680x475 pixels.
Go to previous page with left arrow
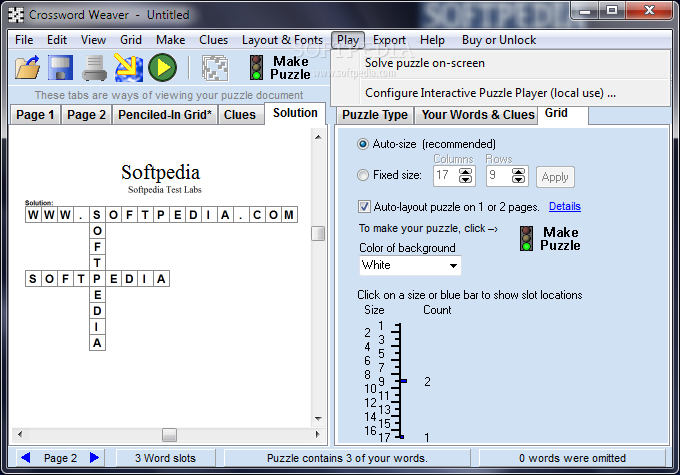pyautogui.click(x=26, y=458)
